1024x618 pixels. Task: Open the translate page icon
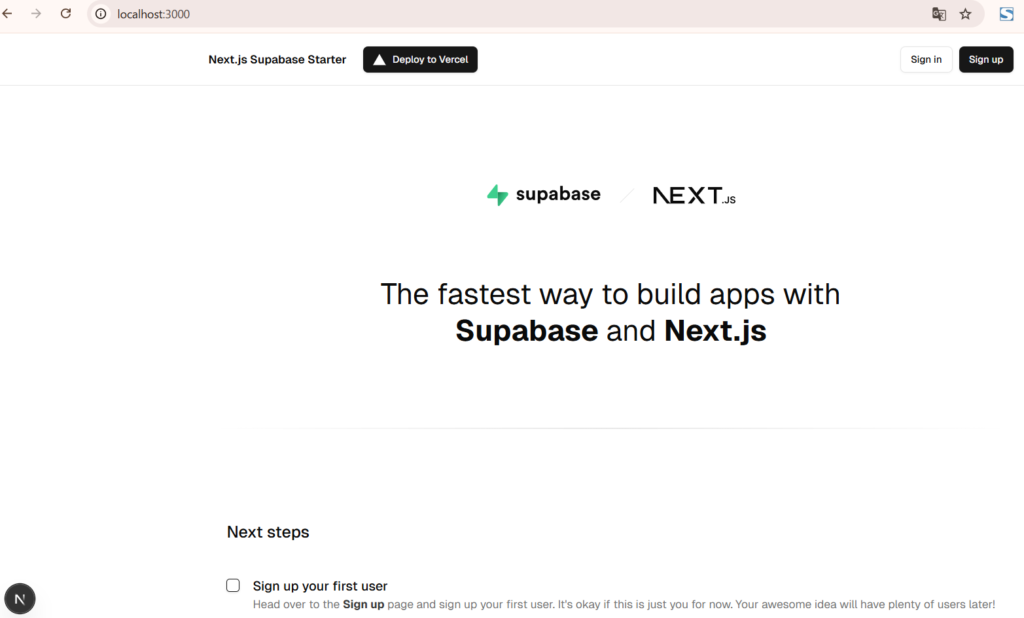point(938,14)
